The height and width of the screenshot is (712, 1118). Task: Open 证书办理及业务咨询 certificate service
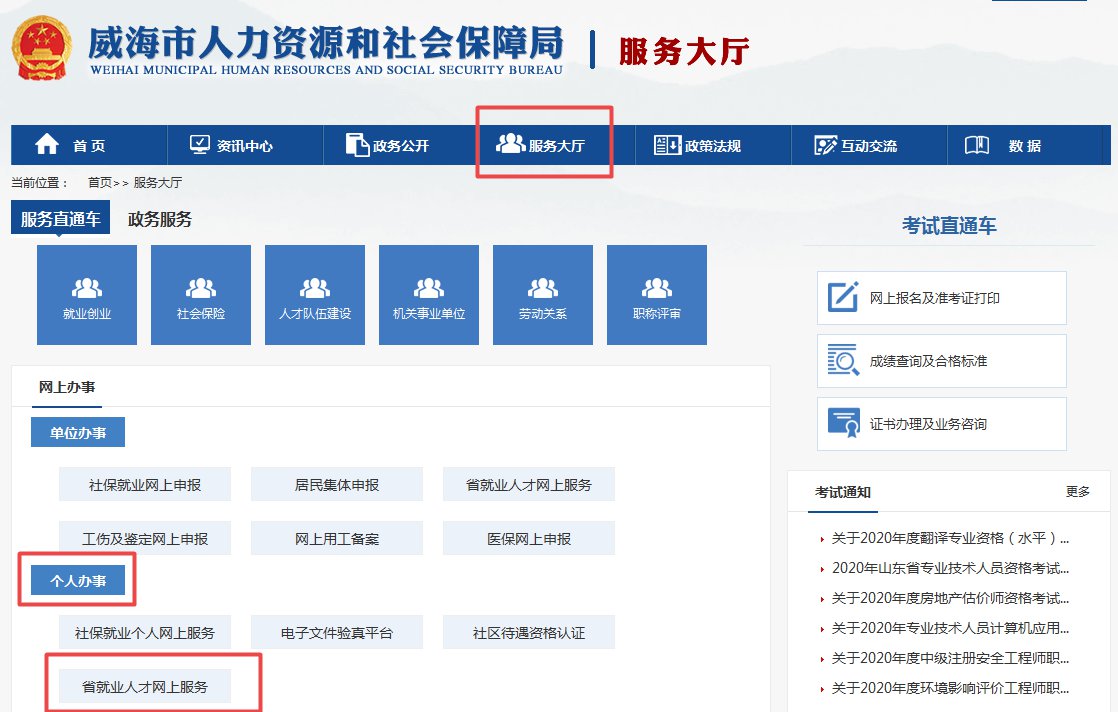[941, 424]
